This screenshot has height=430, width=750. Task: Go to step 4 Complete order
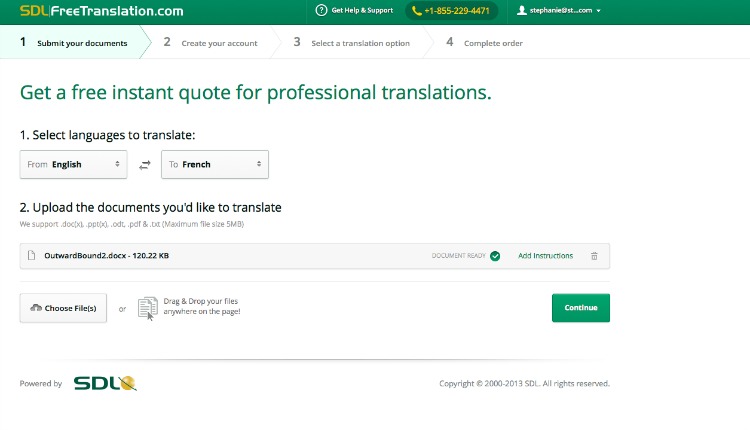[x=484, y=43]
